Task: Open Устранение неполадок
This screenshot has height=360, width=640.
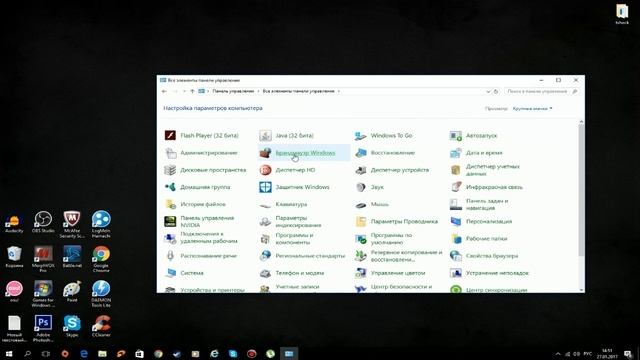Action: click(x=489, y=273)
